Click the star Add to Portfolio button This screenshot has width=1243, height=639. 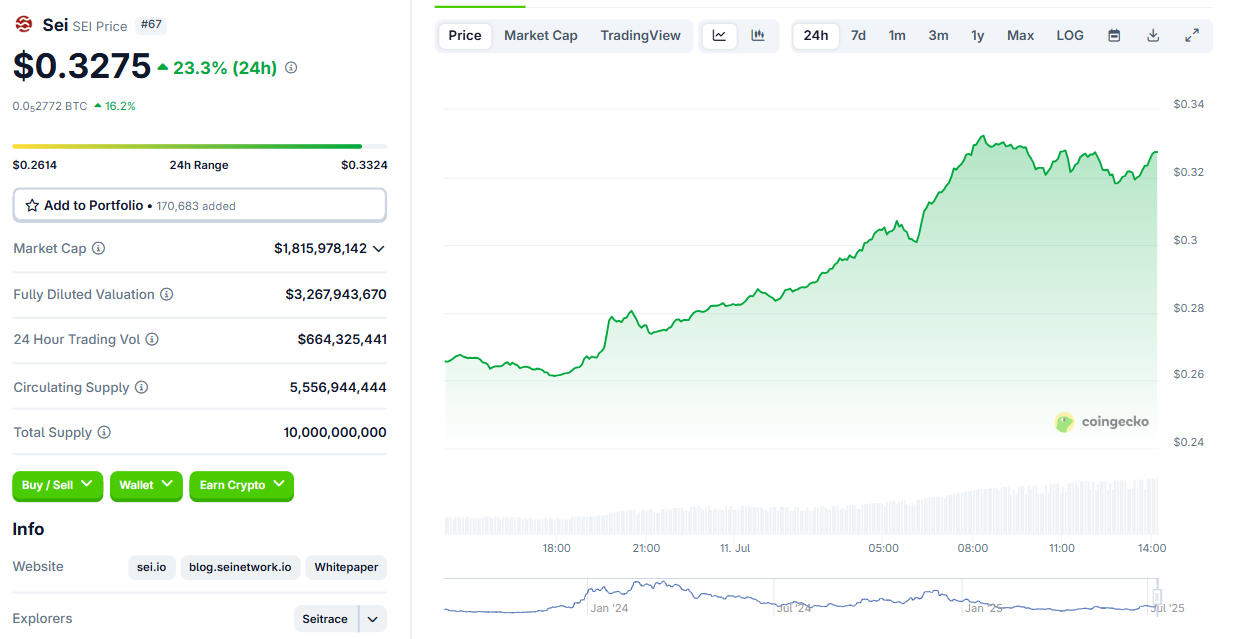pyautogui.click(x=200, y=205)
